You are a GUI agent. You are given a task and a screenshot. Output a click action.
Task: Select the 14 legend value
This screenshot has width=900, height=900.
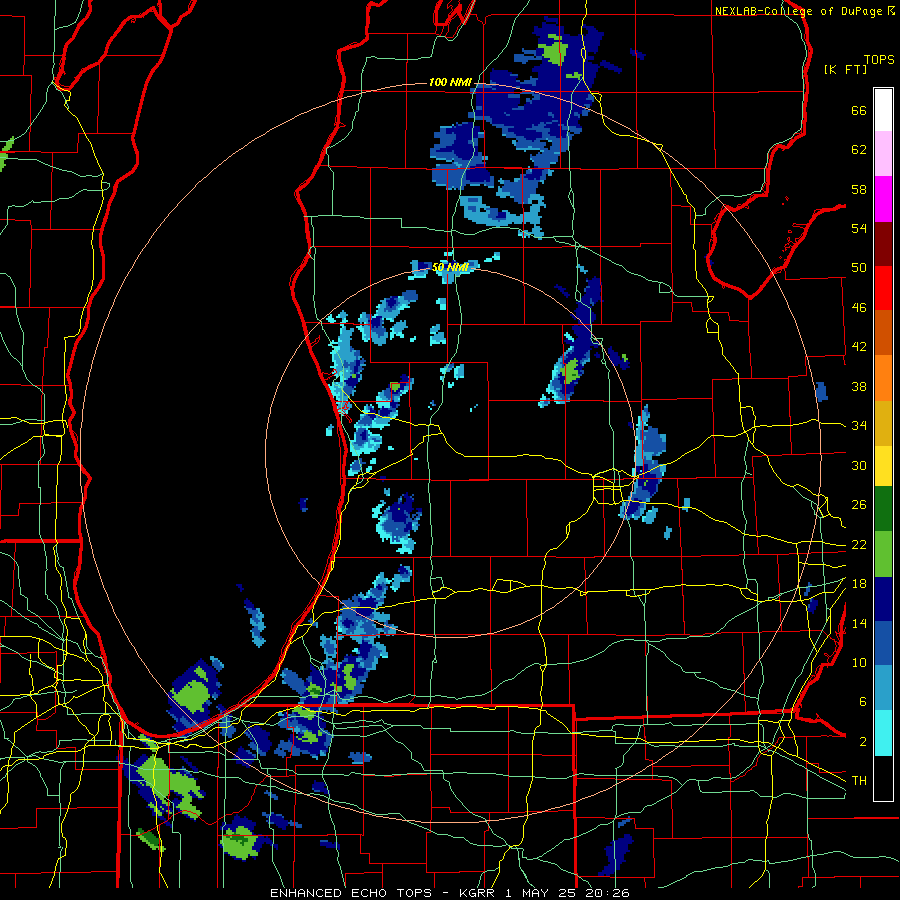(x=859, y=623)
